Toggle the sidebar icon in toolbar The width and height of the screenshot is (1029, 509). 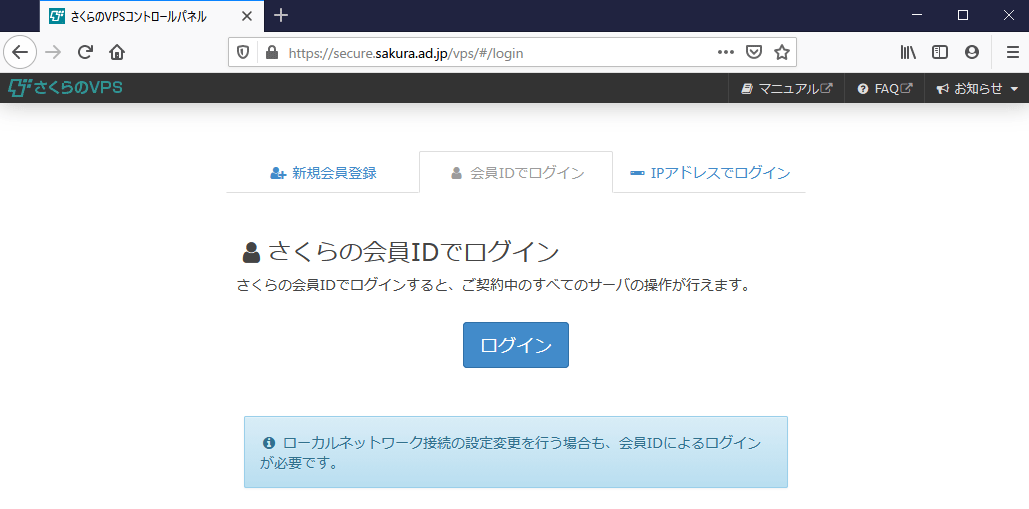tap(940, 52)
